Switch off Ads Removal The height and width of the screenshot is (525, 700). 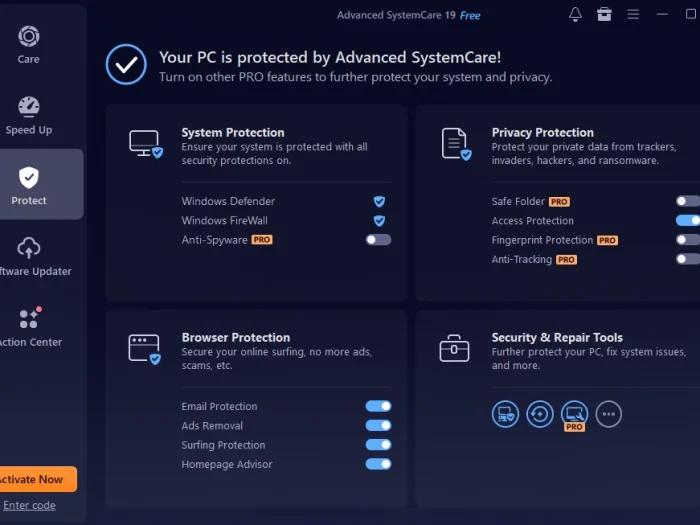pos(378,425)
